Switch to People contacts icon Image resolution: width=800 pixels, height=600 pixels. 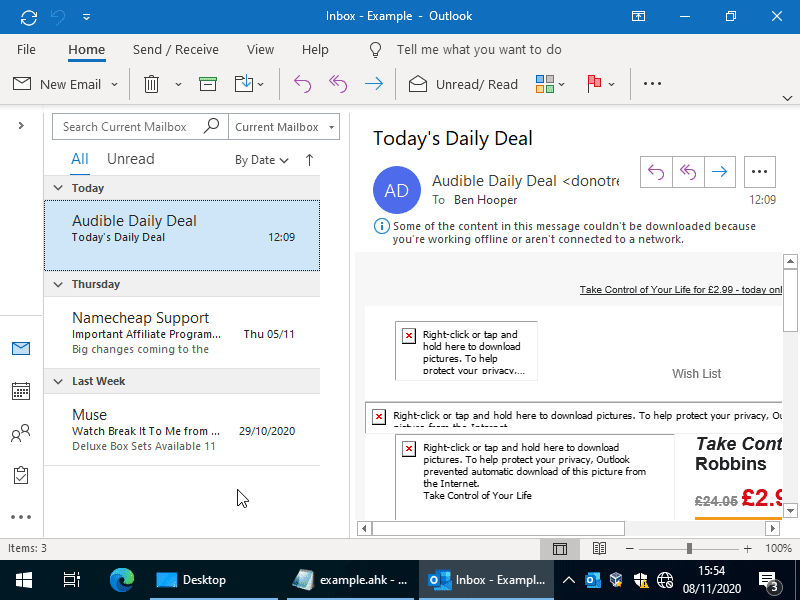click(x=21, y=433)
